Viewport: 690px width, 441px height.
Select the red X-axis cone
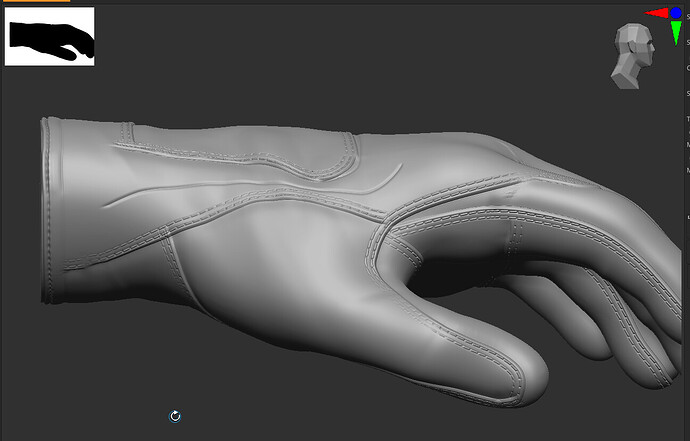pos(657,13)
